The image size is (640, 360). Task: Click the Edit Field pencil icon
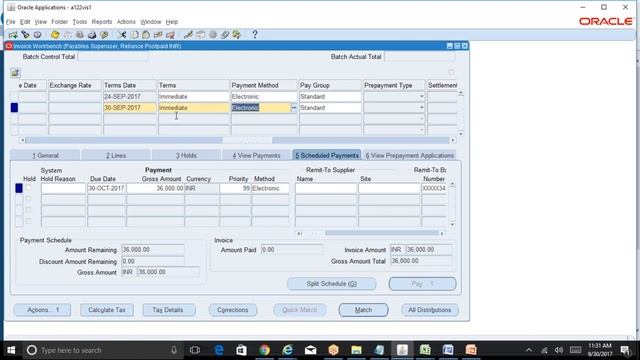(188, 35)
